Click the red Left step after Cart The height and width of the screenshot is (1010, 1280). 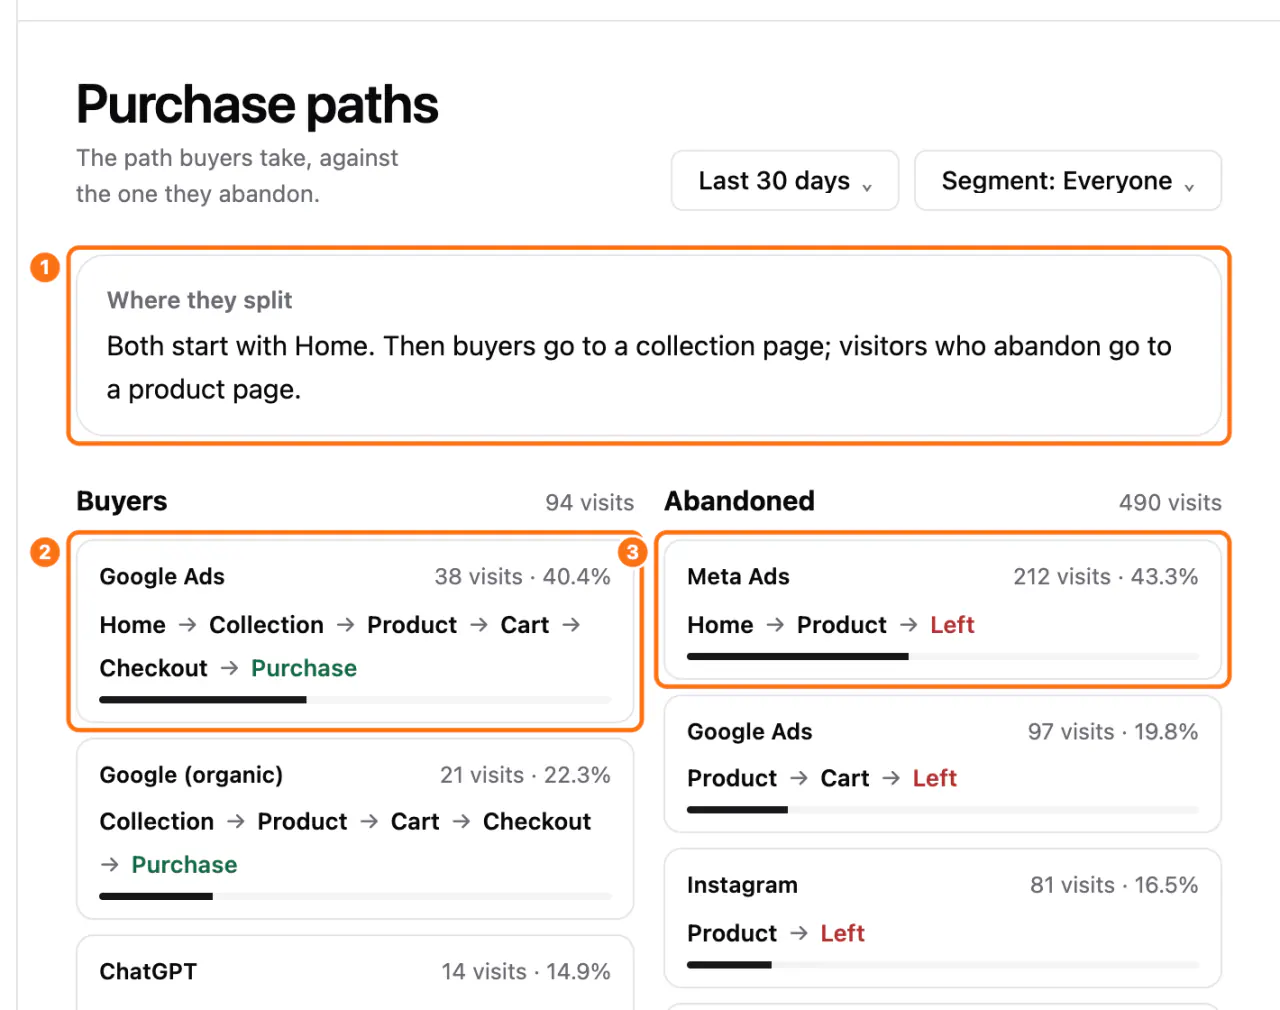934,778
